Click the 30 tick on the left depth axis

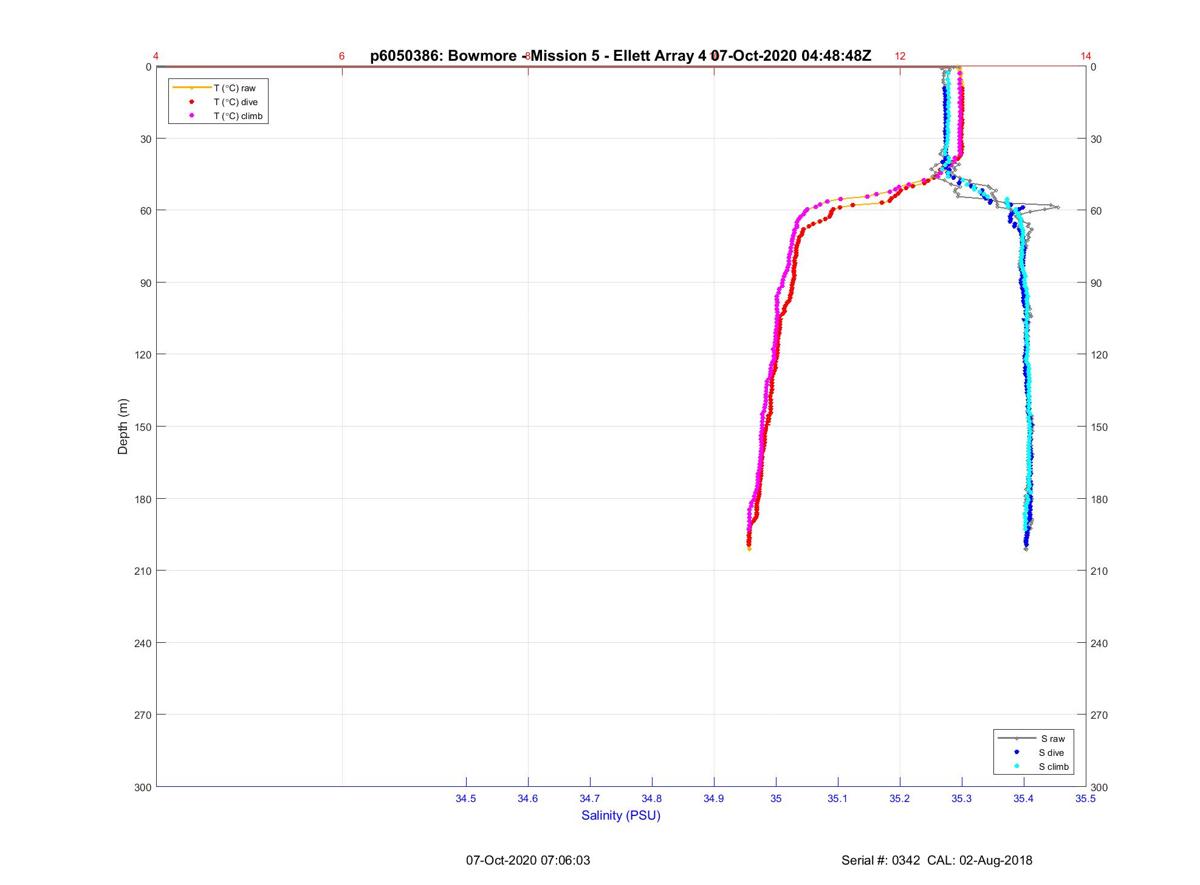click(146, 139)
